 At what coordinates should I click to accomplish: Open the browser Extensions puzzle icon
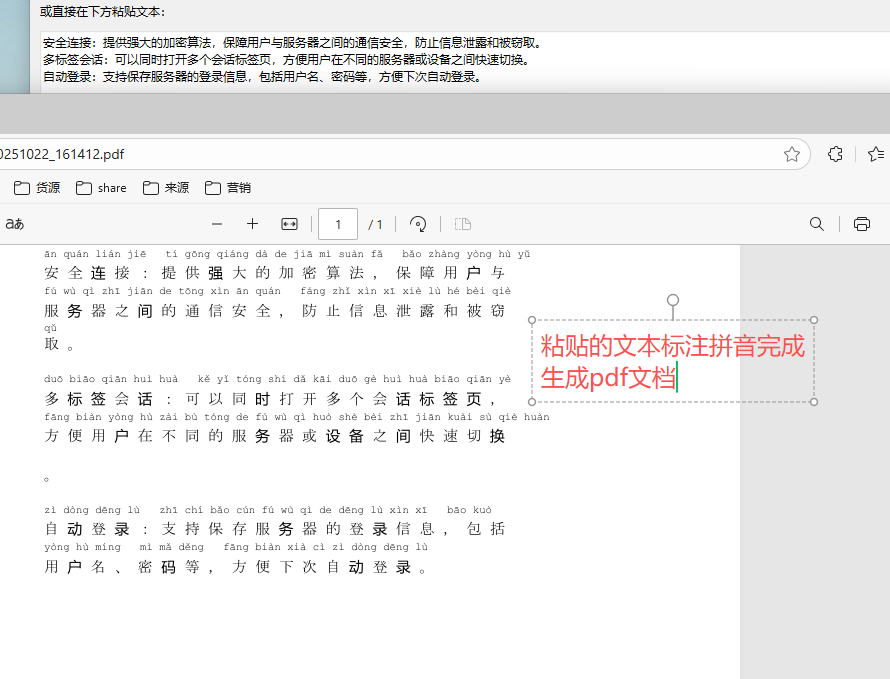point(834,154)
